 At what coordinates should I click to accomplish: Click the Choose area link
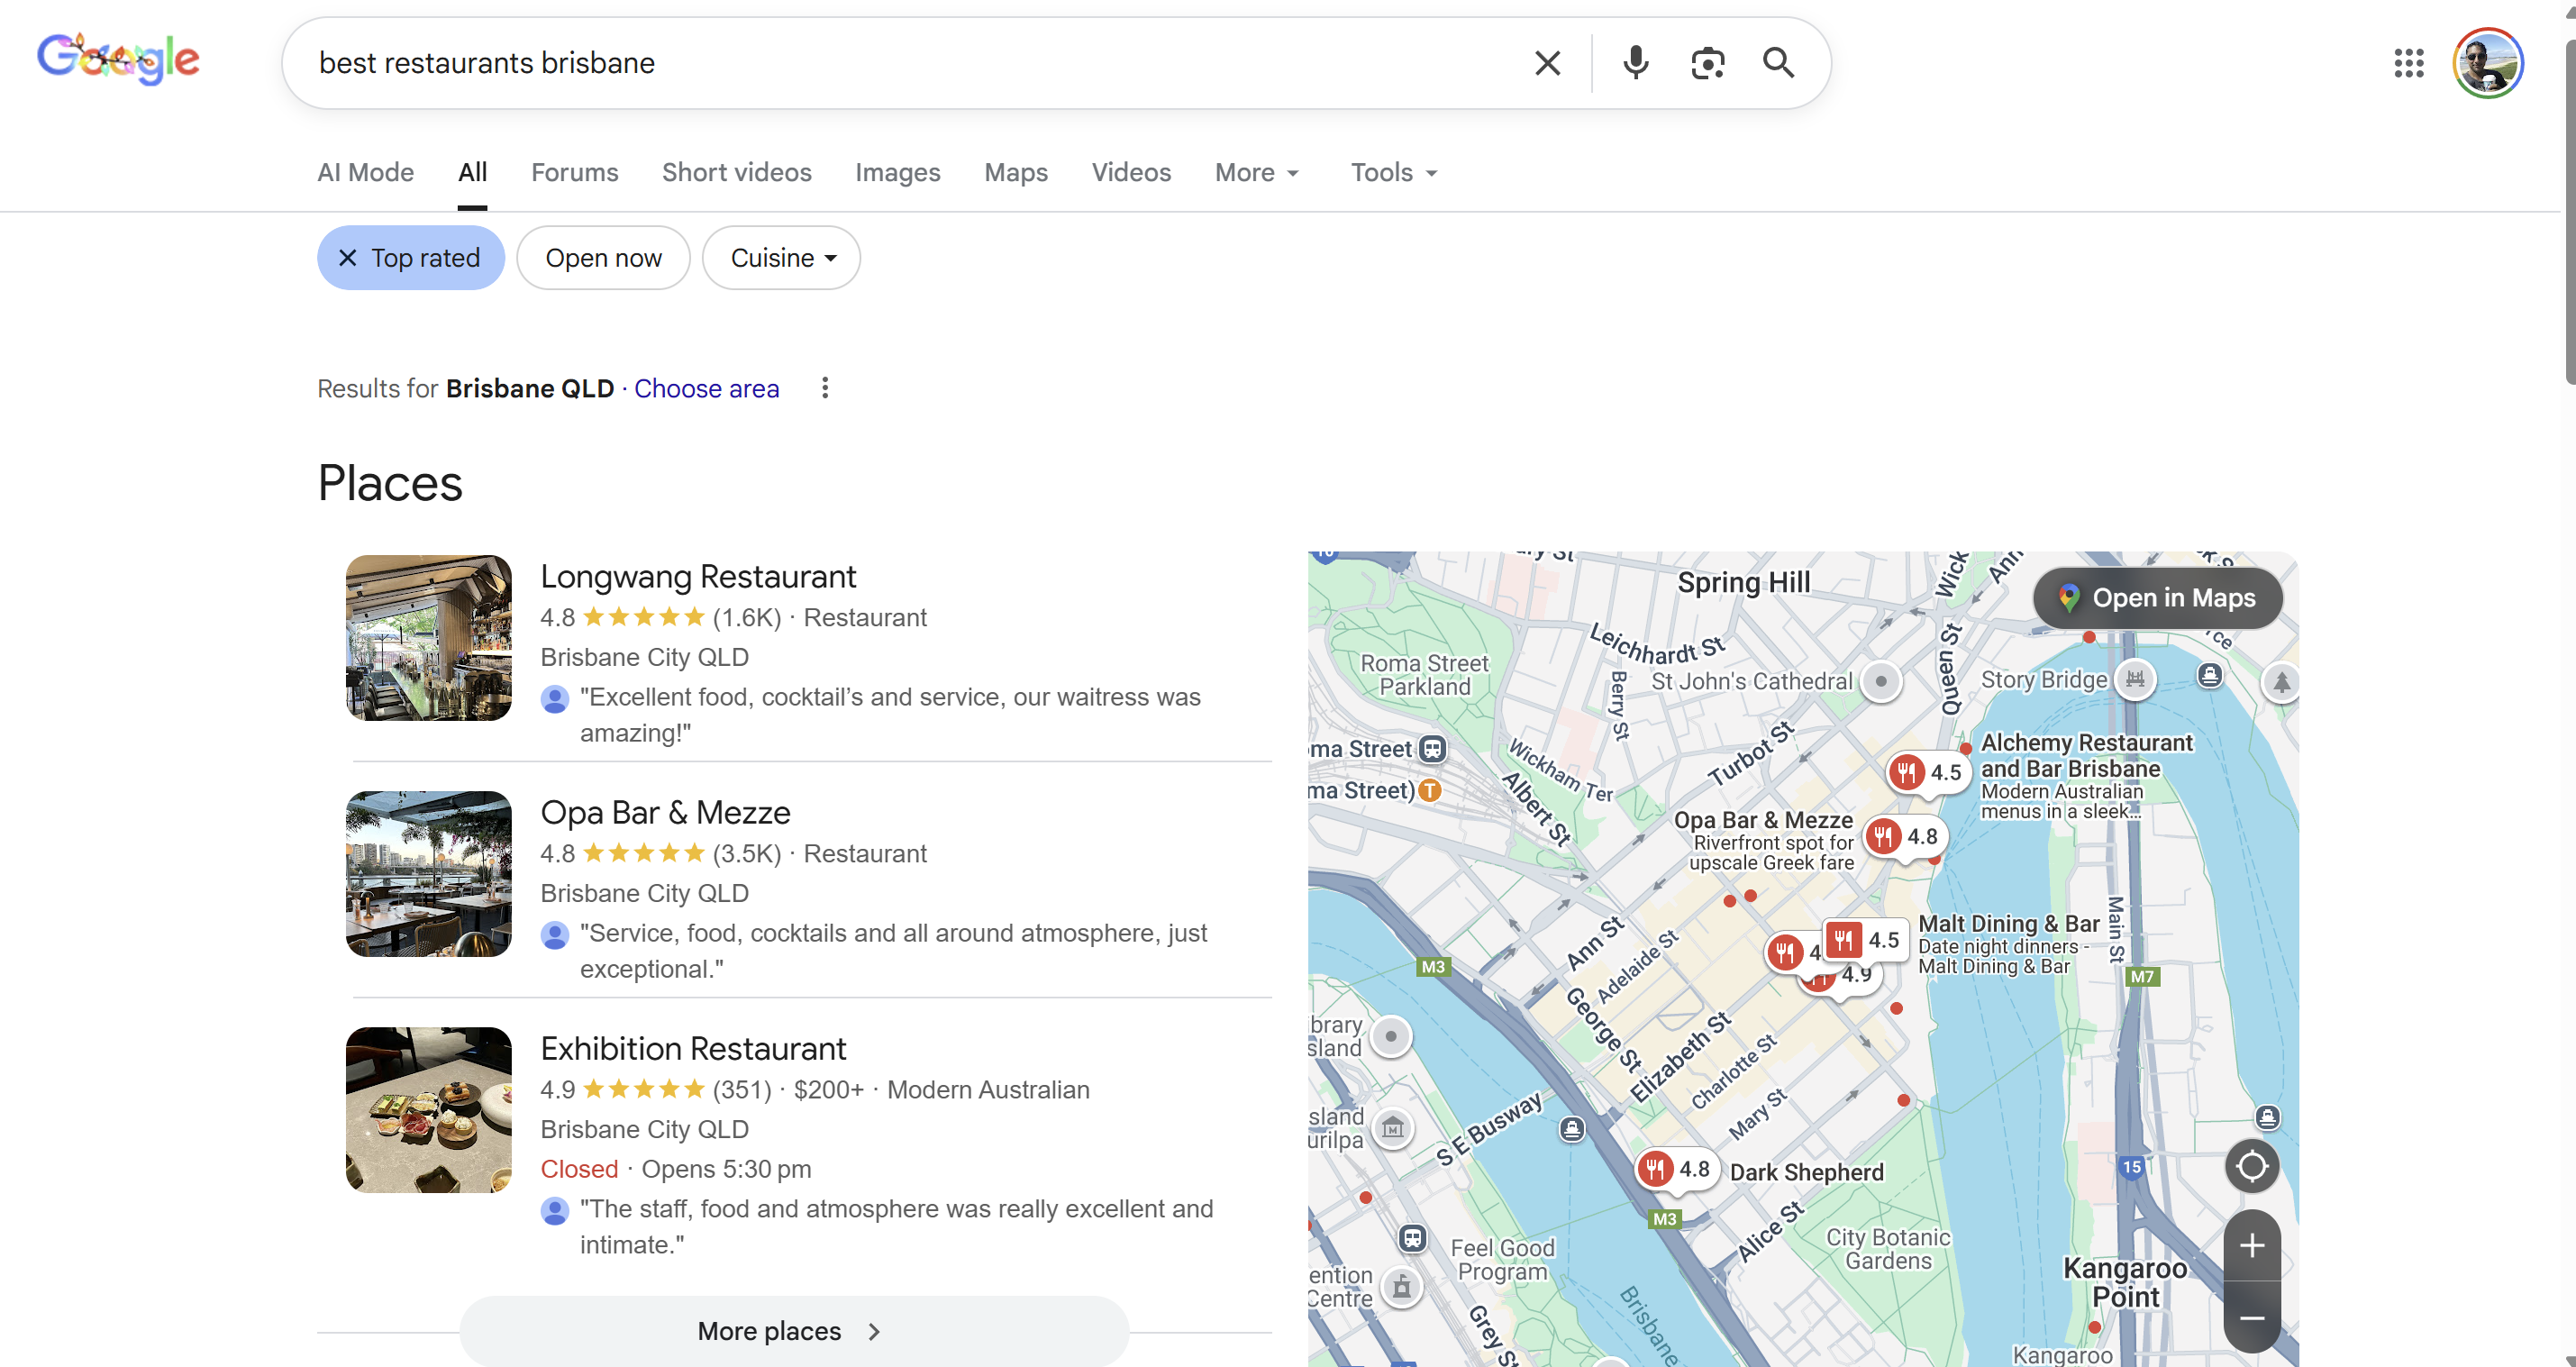tap(706, 388)
